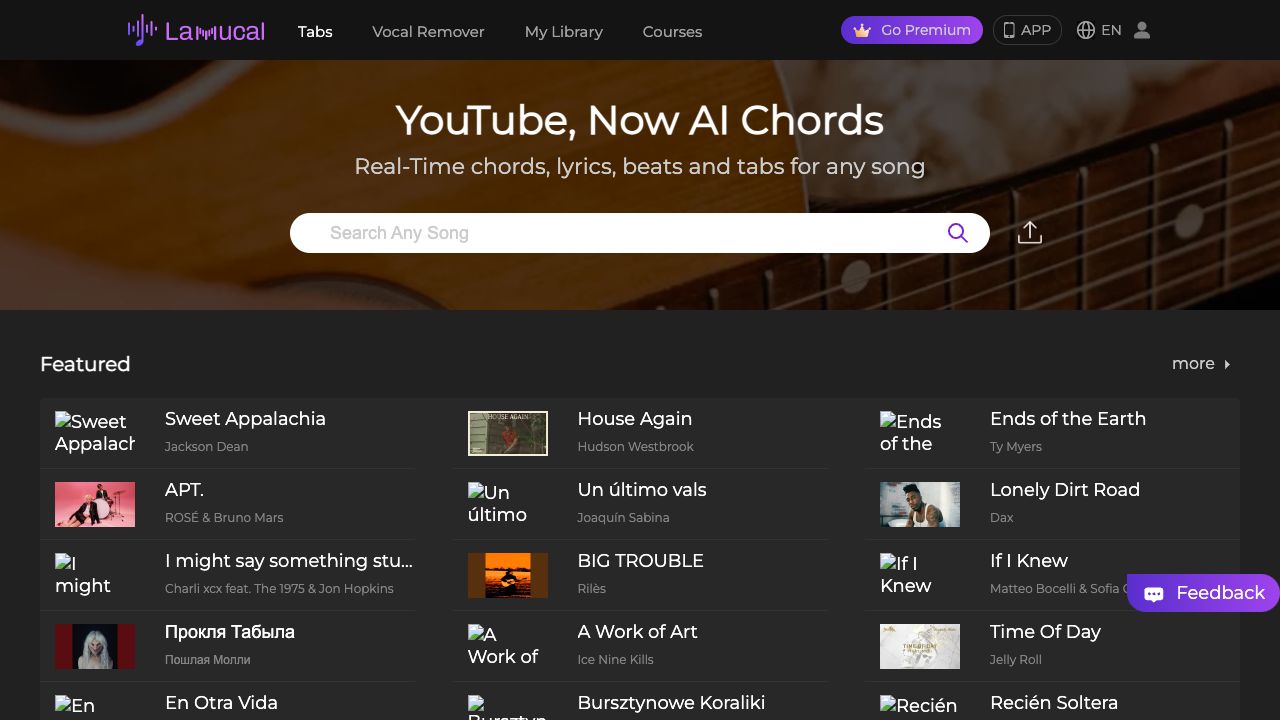Open the Vocal Remover page
The width and height of the screenshot is (1280, 720).
click(x=428, y=31)
